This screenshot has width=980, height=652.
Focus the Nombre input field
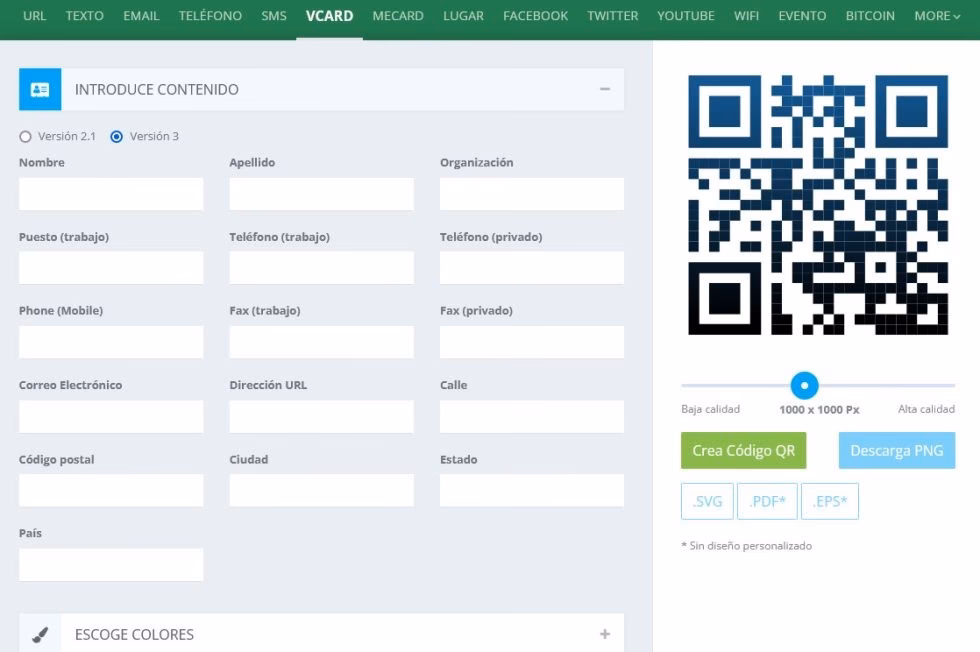pos(111,194)
